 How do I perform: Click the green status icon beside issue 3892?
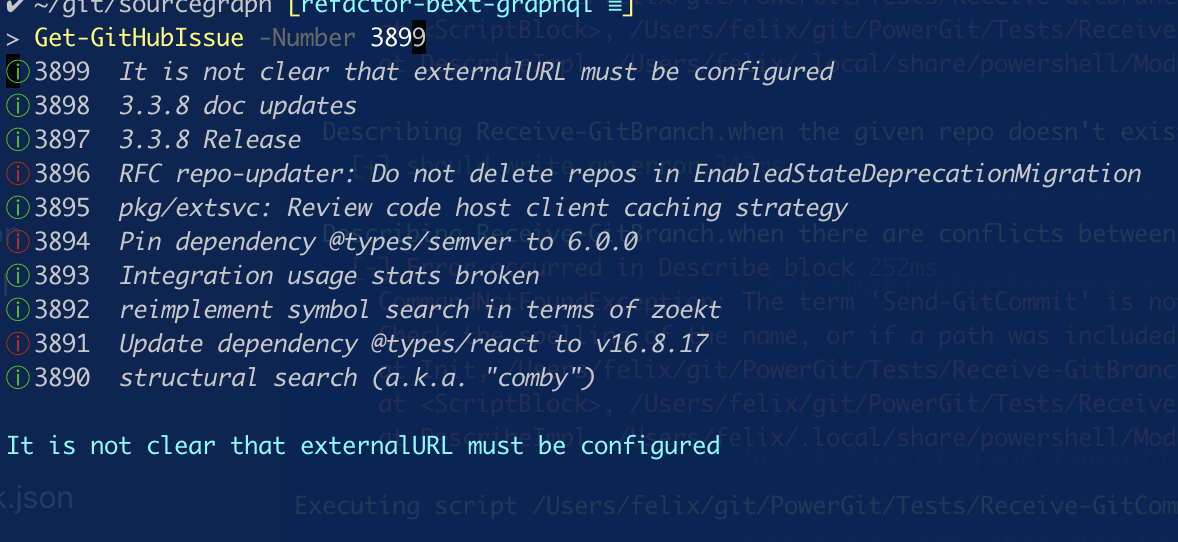click(17, 310)
